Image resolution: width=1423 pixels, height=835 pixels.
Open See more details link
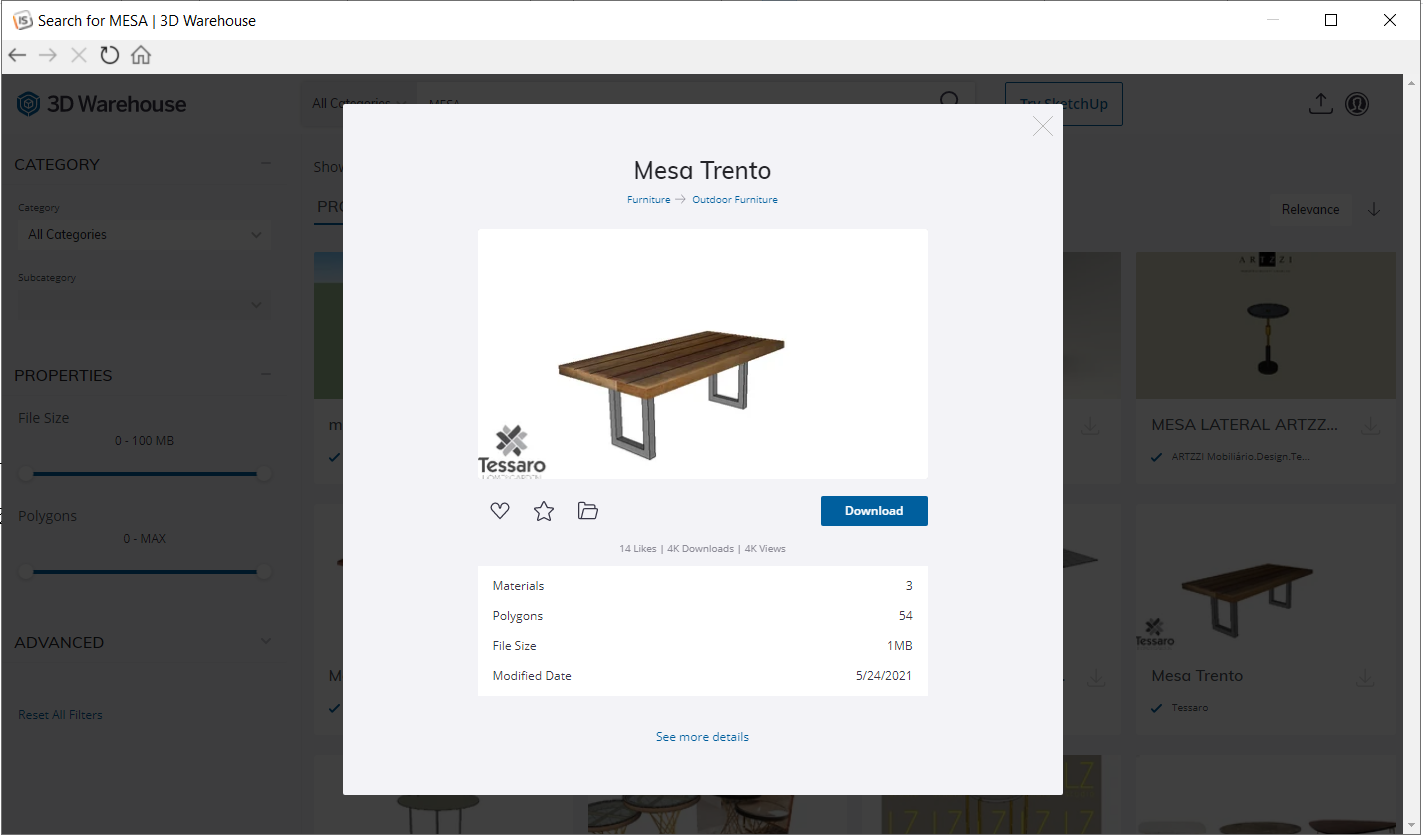[702, 737]
